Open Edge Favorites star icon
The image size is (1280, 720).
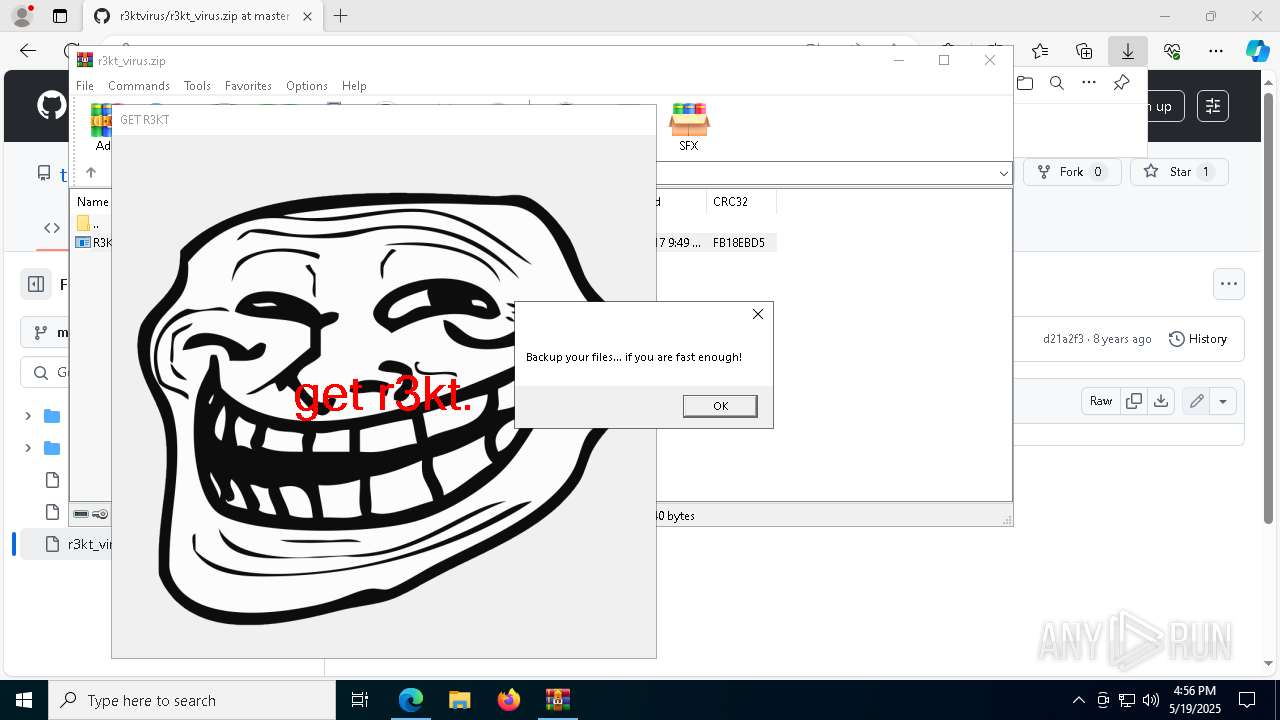(x=1040, y=51)
